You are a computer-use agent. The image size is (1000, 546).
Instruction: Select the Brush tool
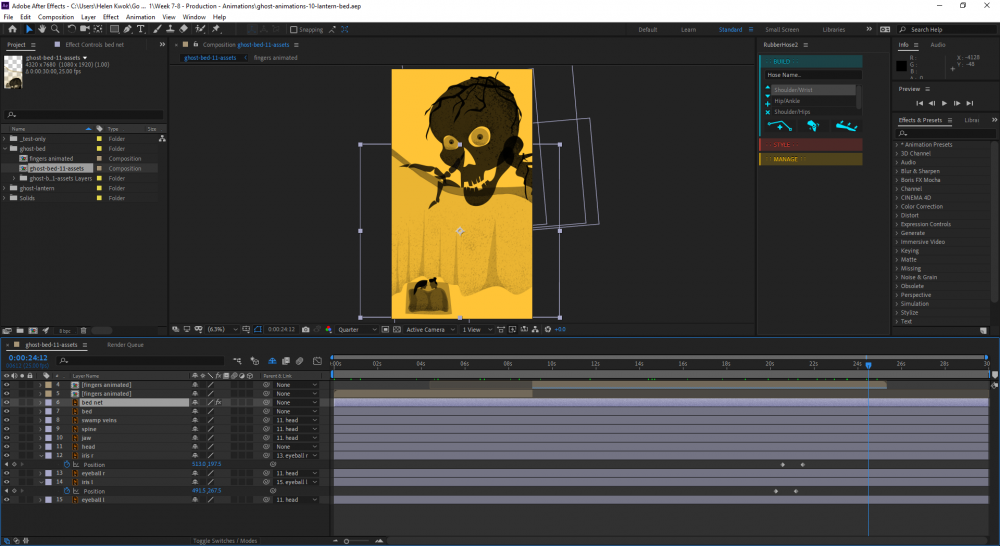157,29
